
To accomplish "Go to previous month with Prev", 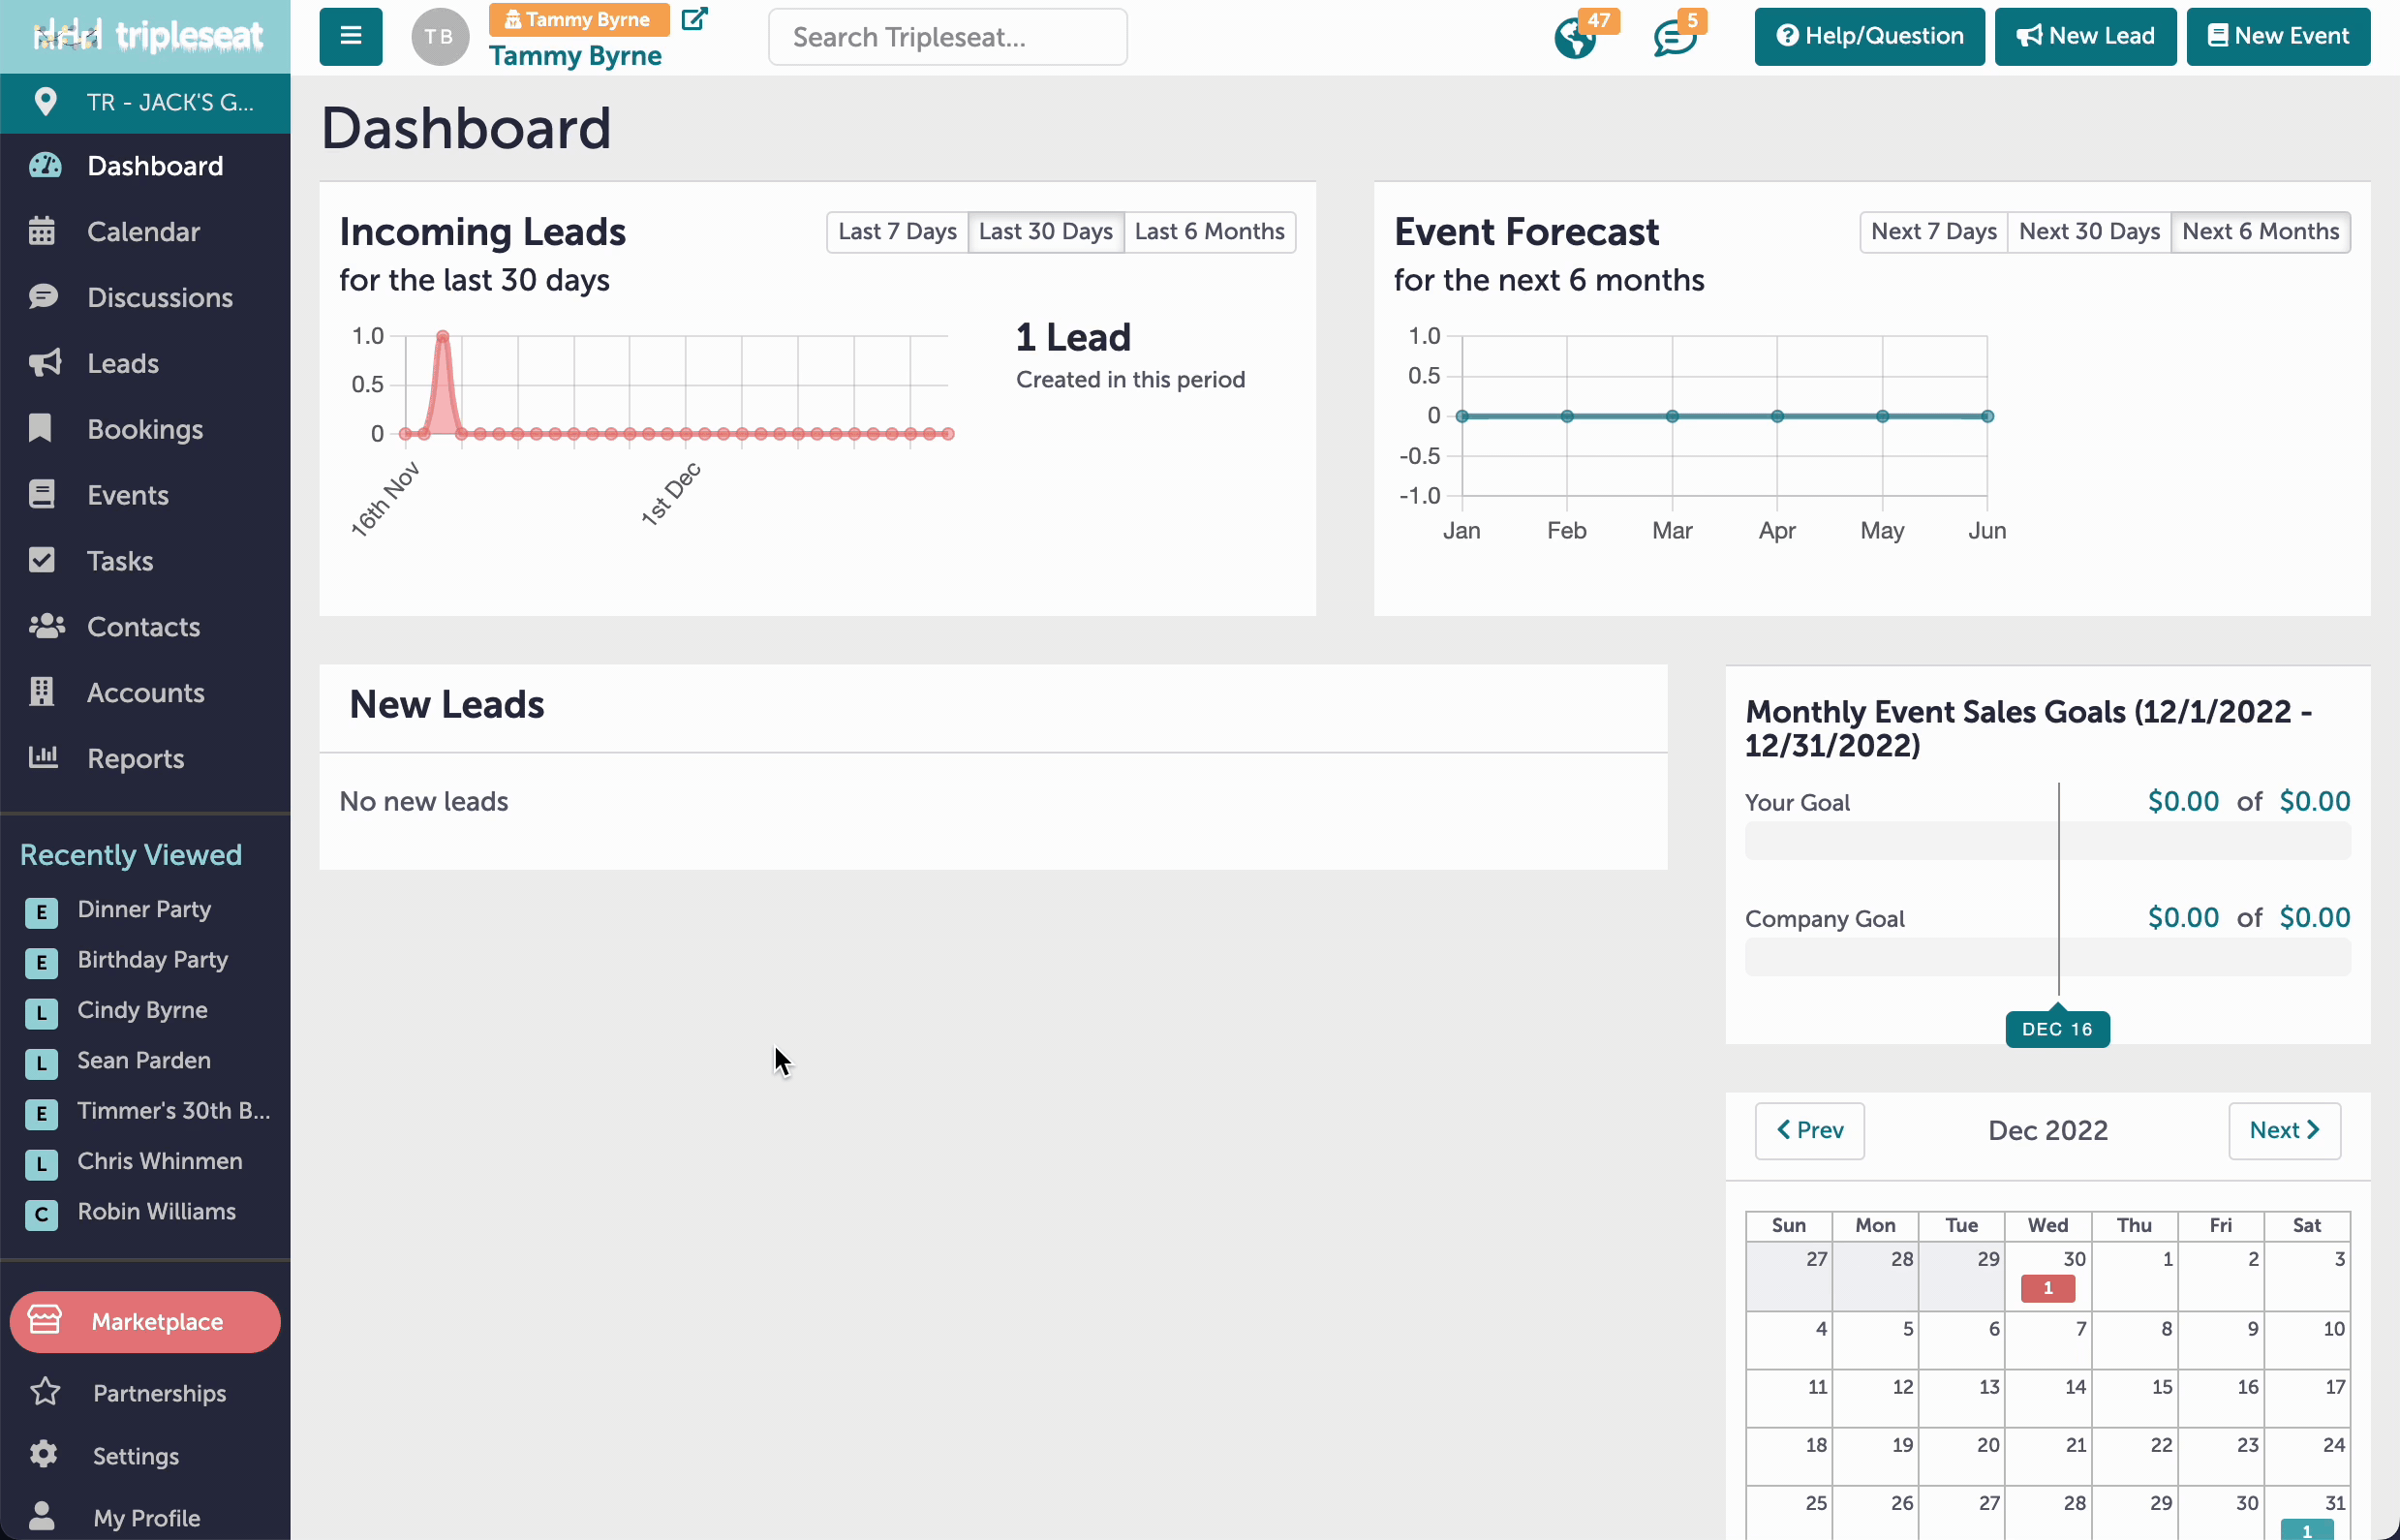I will click(1810, 1130).
